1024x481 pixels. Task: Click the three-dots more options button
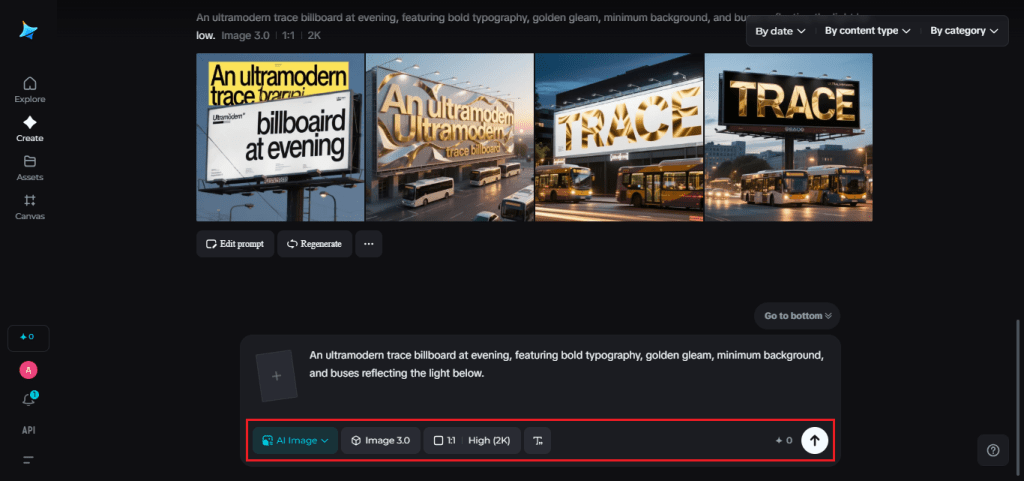coord(369,243)
